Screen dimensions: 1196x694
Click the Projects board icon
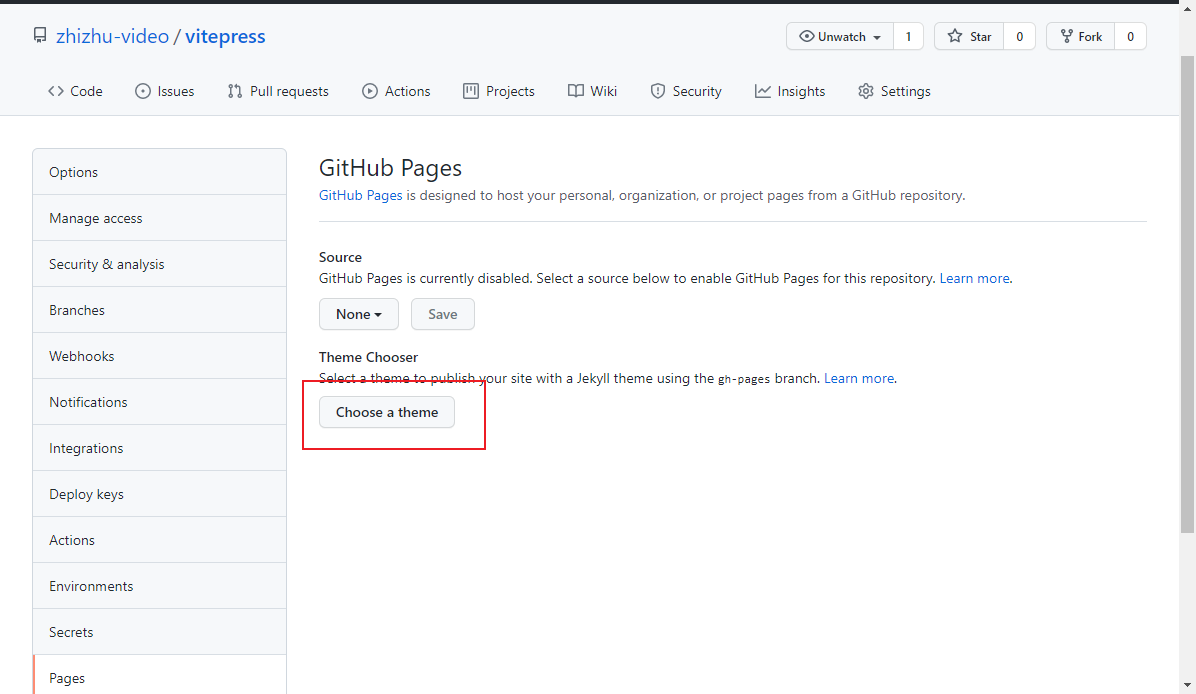[x=471, y=92]
